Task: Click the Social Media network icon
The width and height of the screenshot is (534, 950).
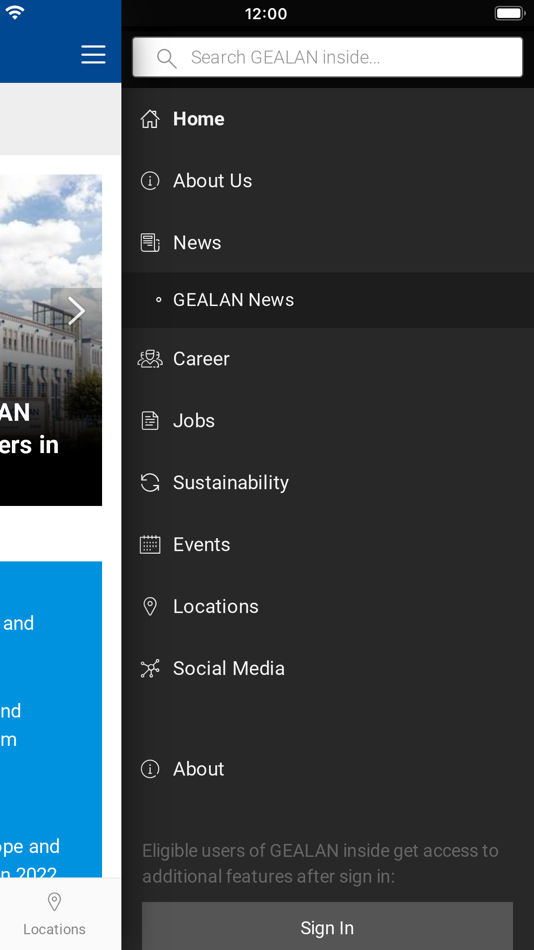Action: tap(150, 668)
